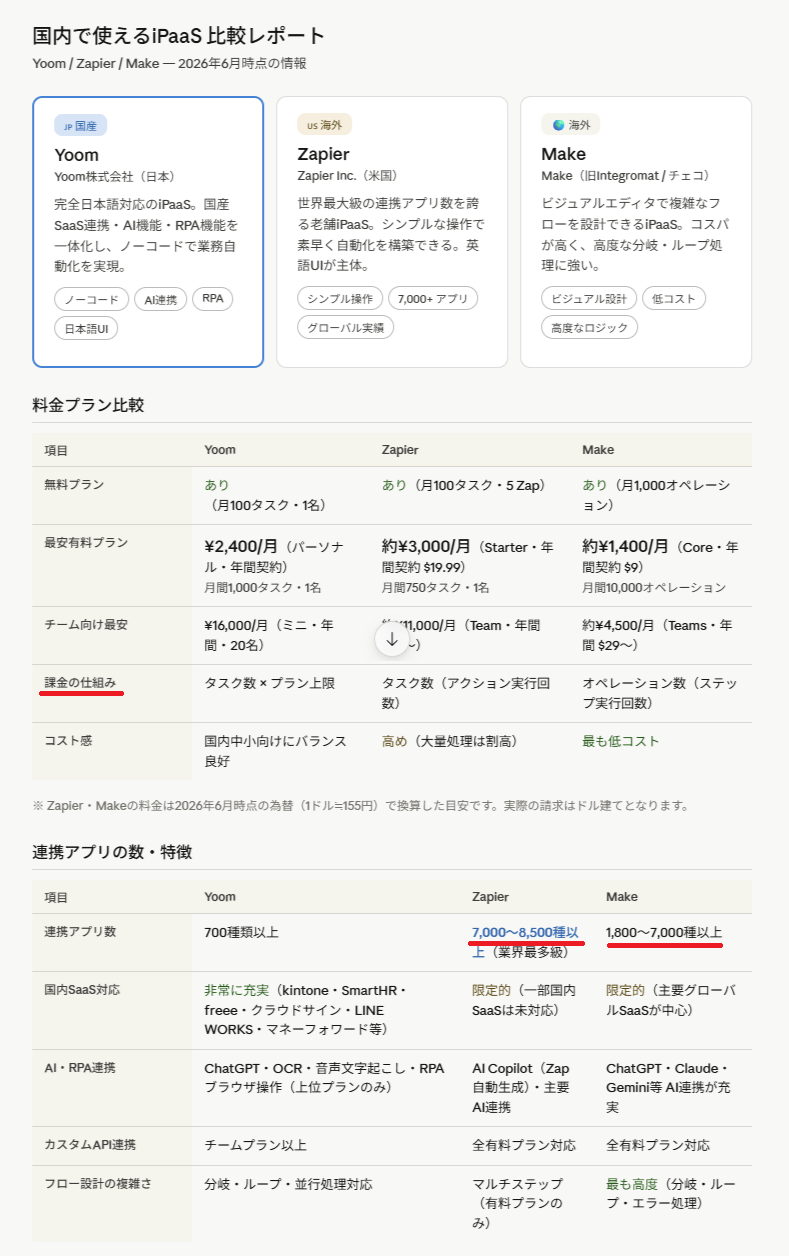Click the scroll-down arrow button
Screen dimensions: 789x1256
(x=392, y=639)
